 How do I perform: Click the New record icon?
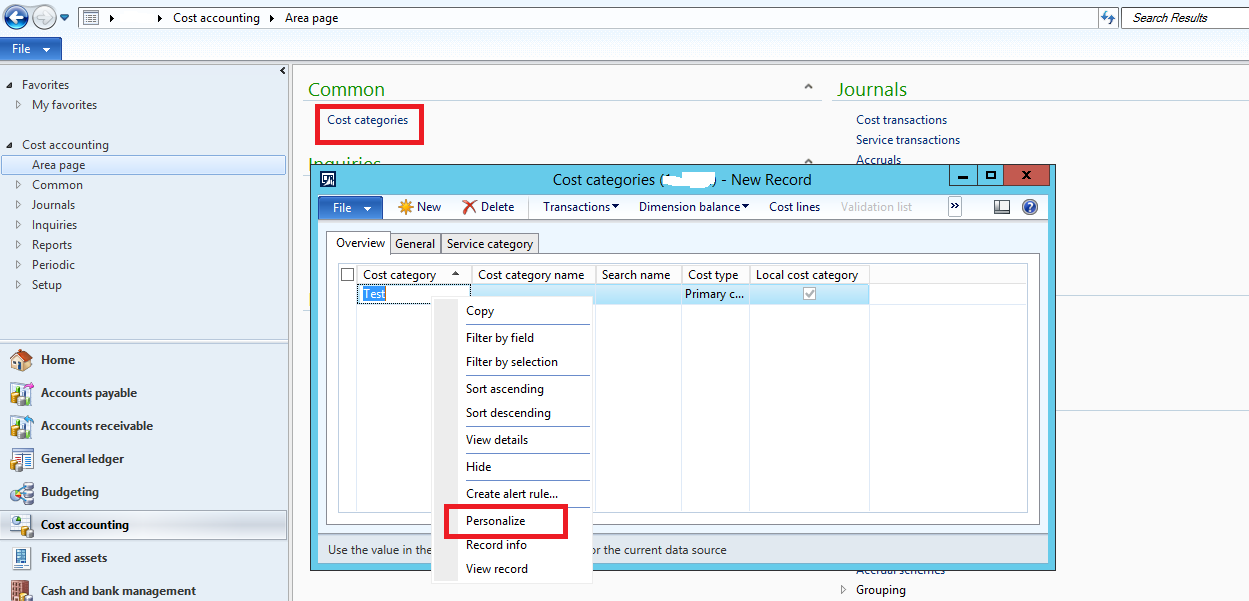[418, 206]
